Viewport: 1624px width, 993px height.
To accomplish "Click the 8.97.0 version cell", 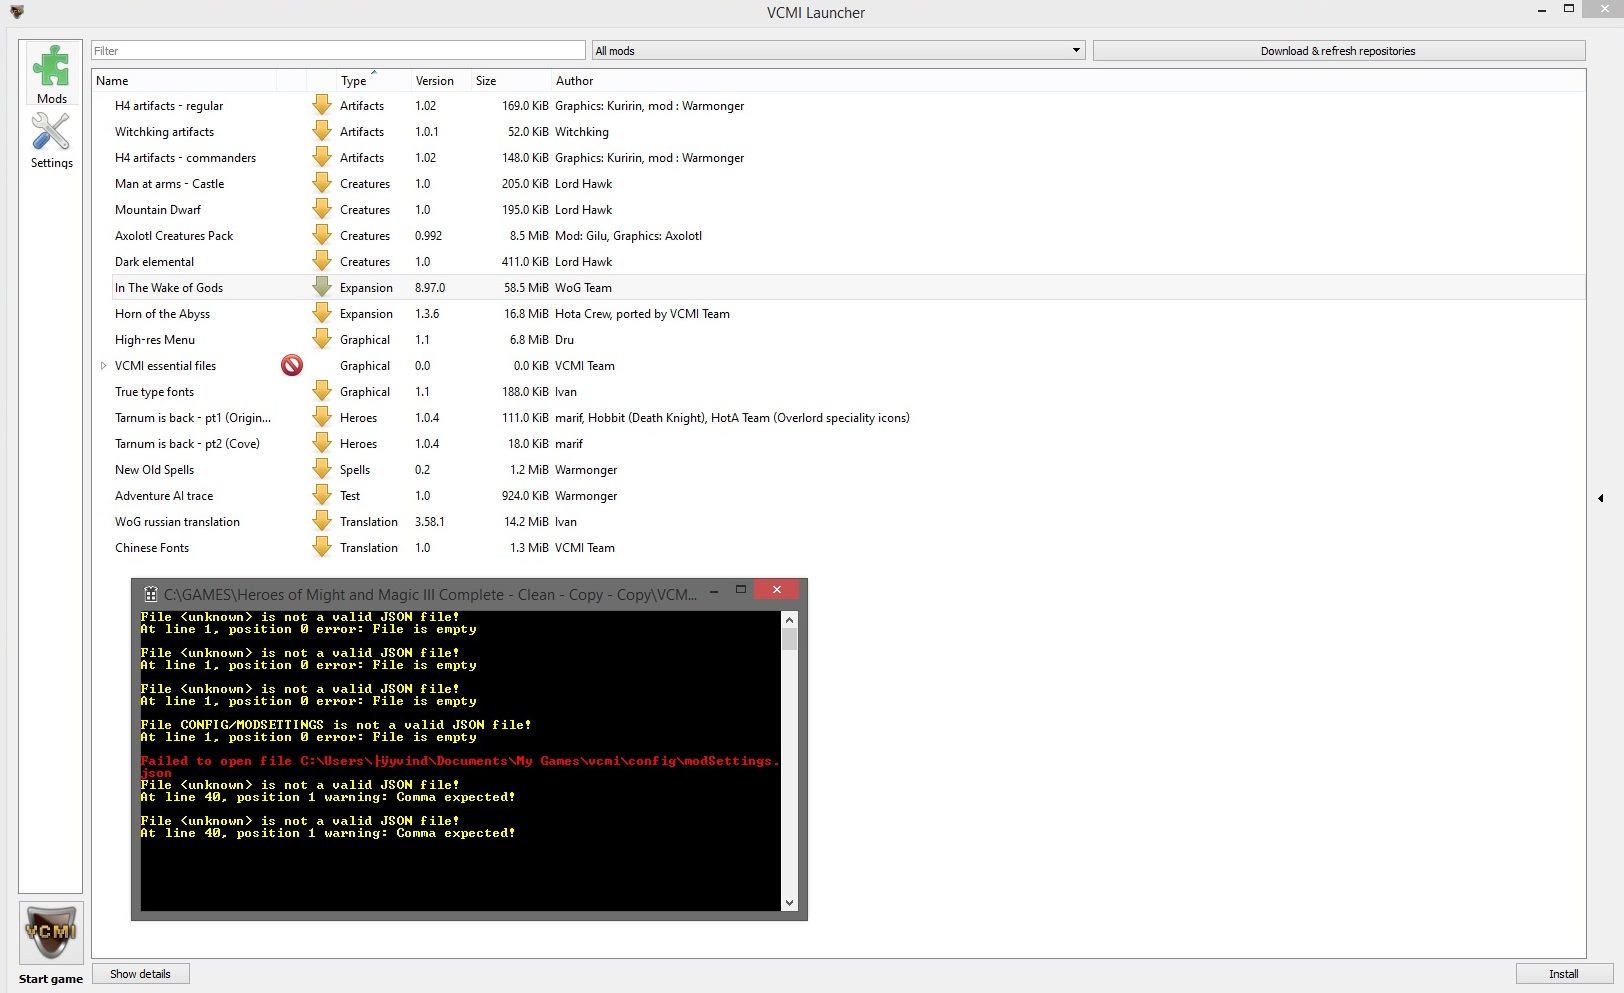I will pos(430,288).
